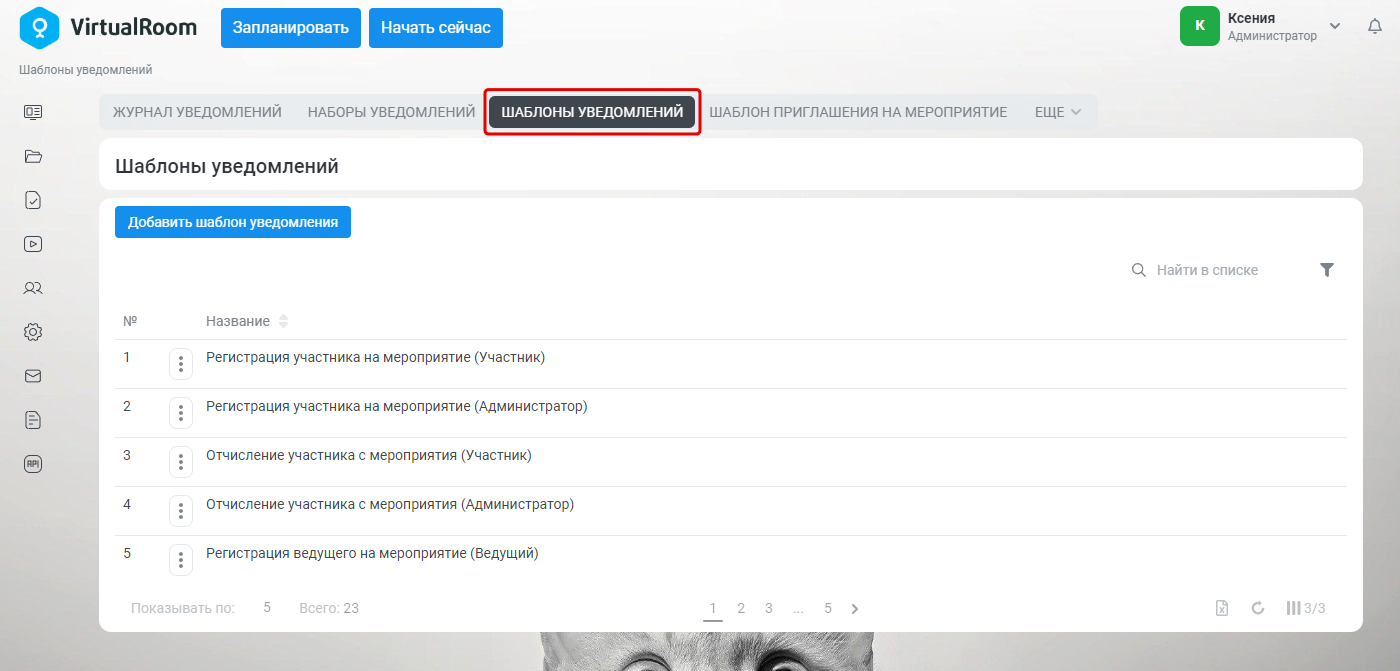Select 'Регистрация участника на мероприятие (Администратор)' row
1400x671 pixels.
pos(731,413)
